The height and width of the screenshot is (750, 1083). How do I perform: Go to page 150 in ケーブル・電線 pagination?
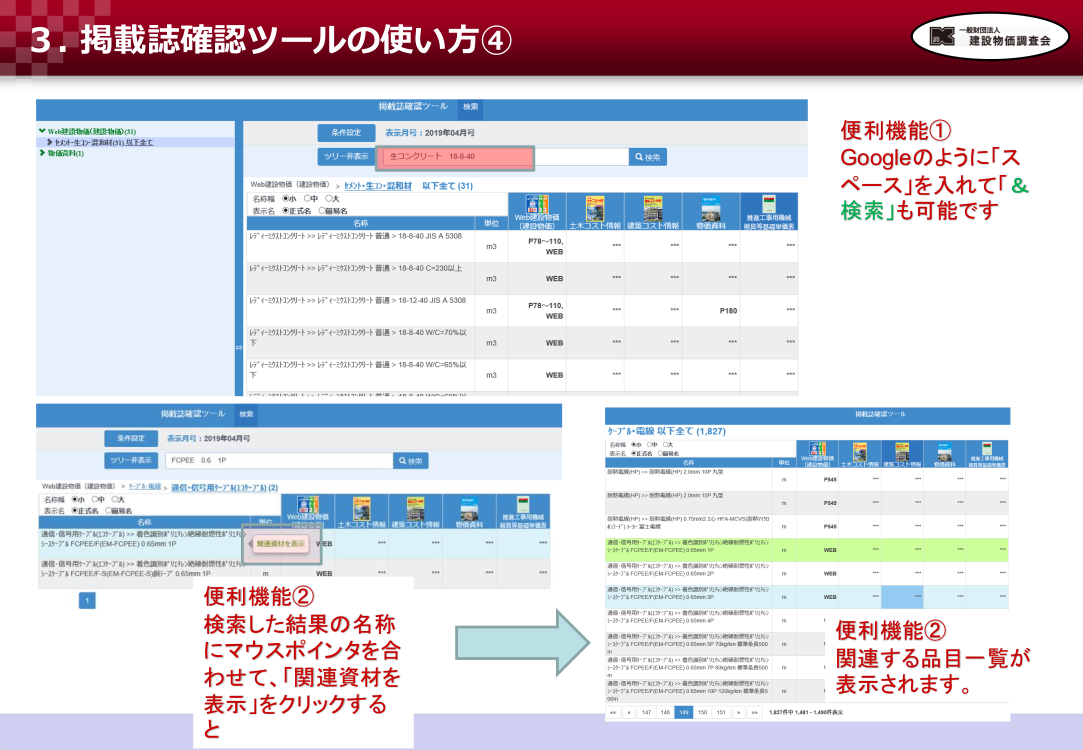(x=702, y=712)
